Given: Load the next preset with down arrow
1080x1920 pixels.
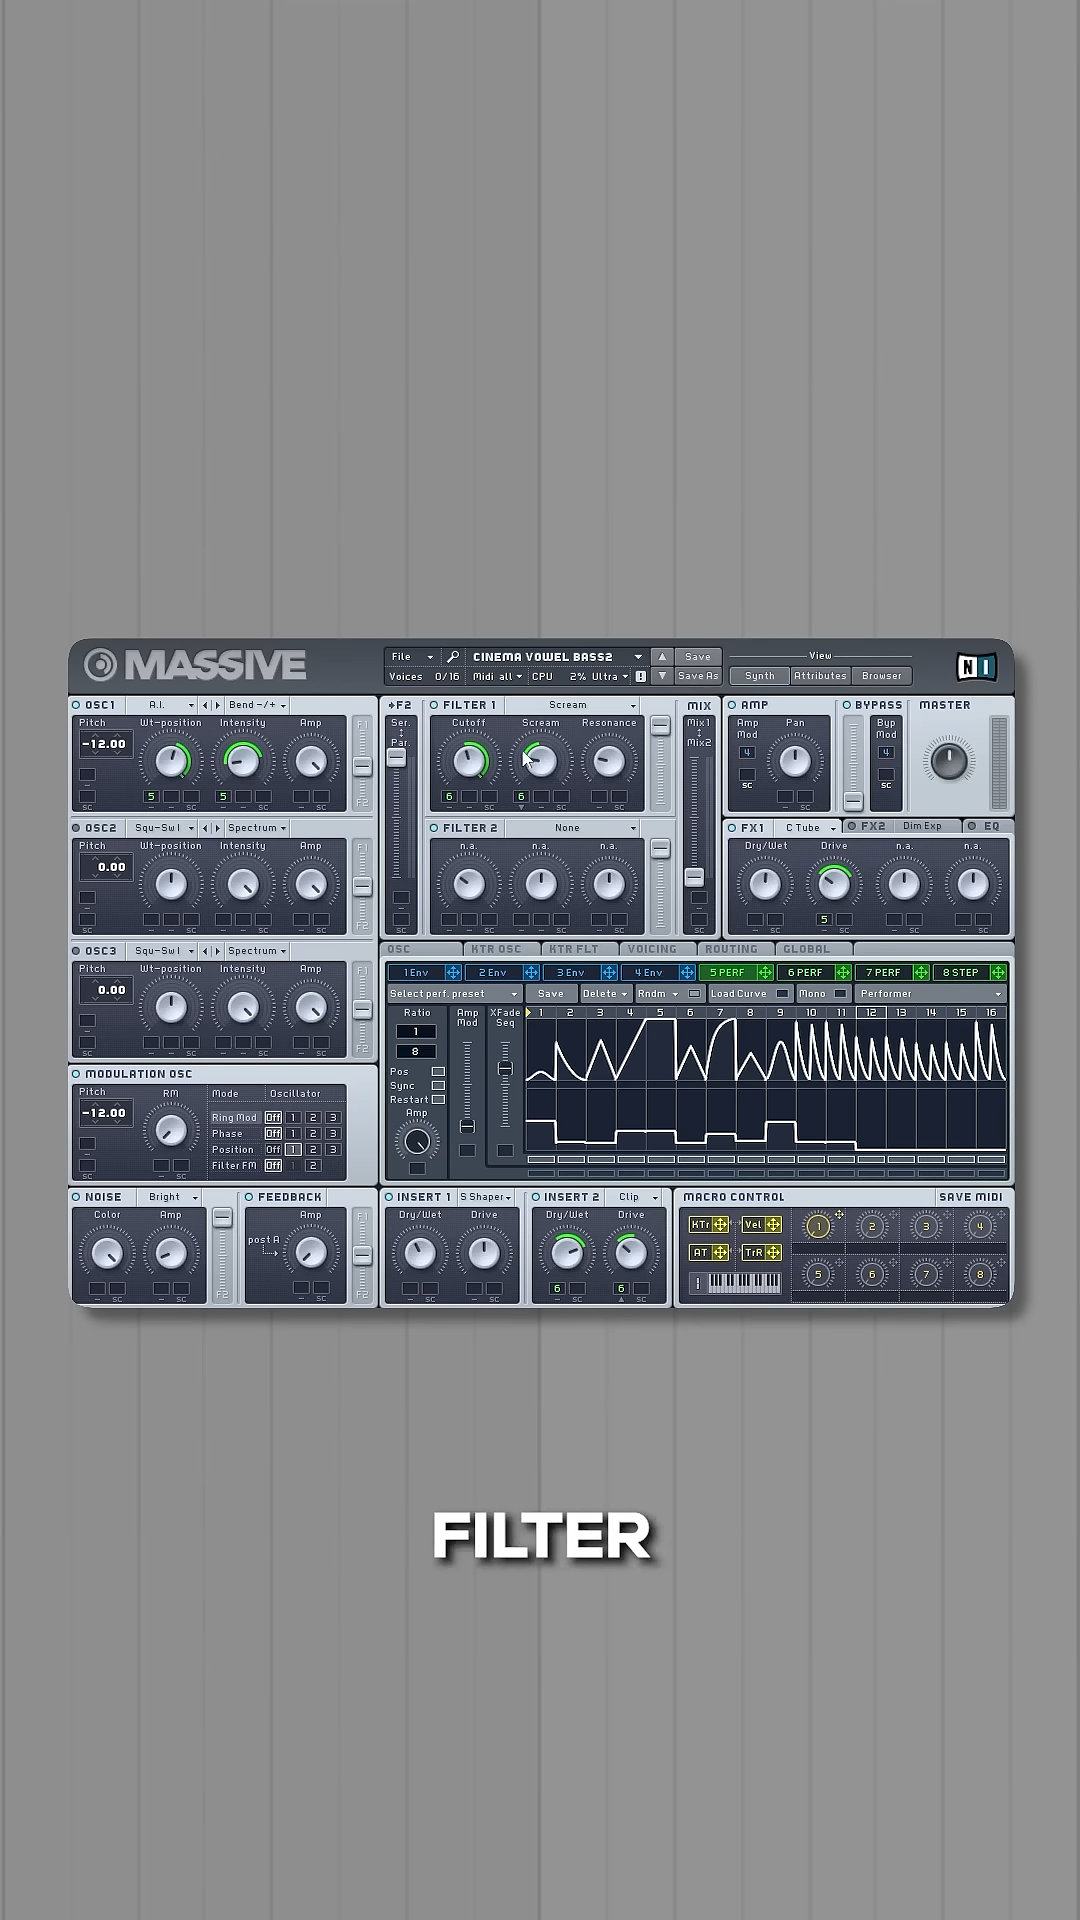Looking at the screenshot, I should click(662, 676).
